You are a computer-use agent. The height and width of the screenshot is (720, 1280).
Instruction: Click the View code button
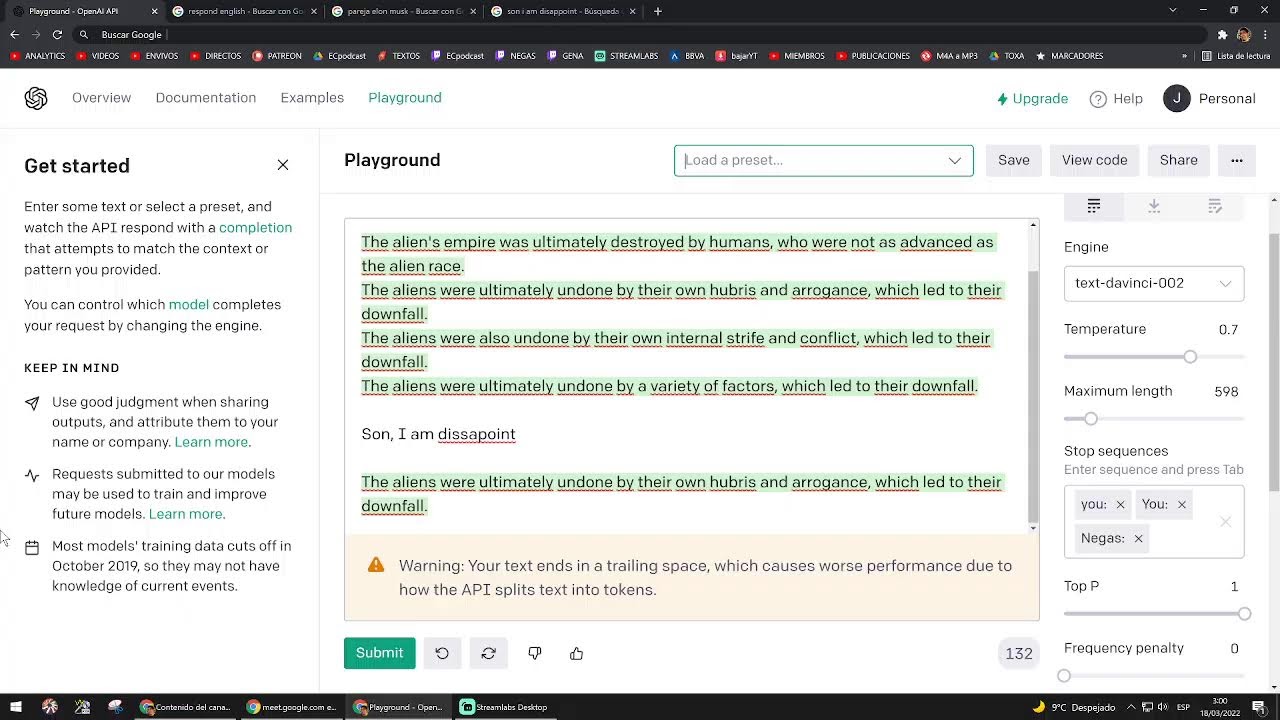click(1094, 160)
